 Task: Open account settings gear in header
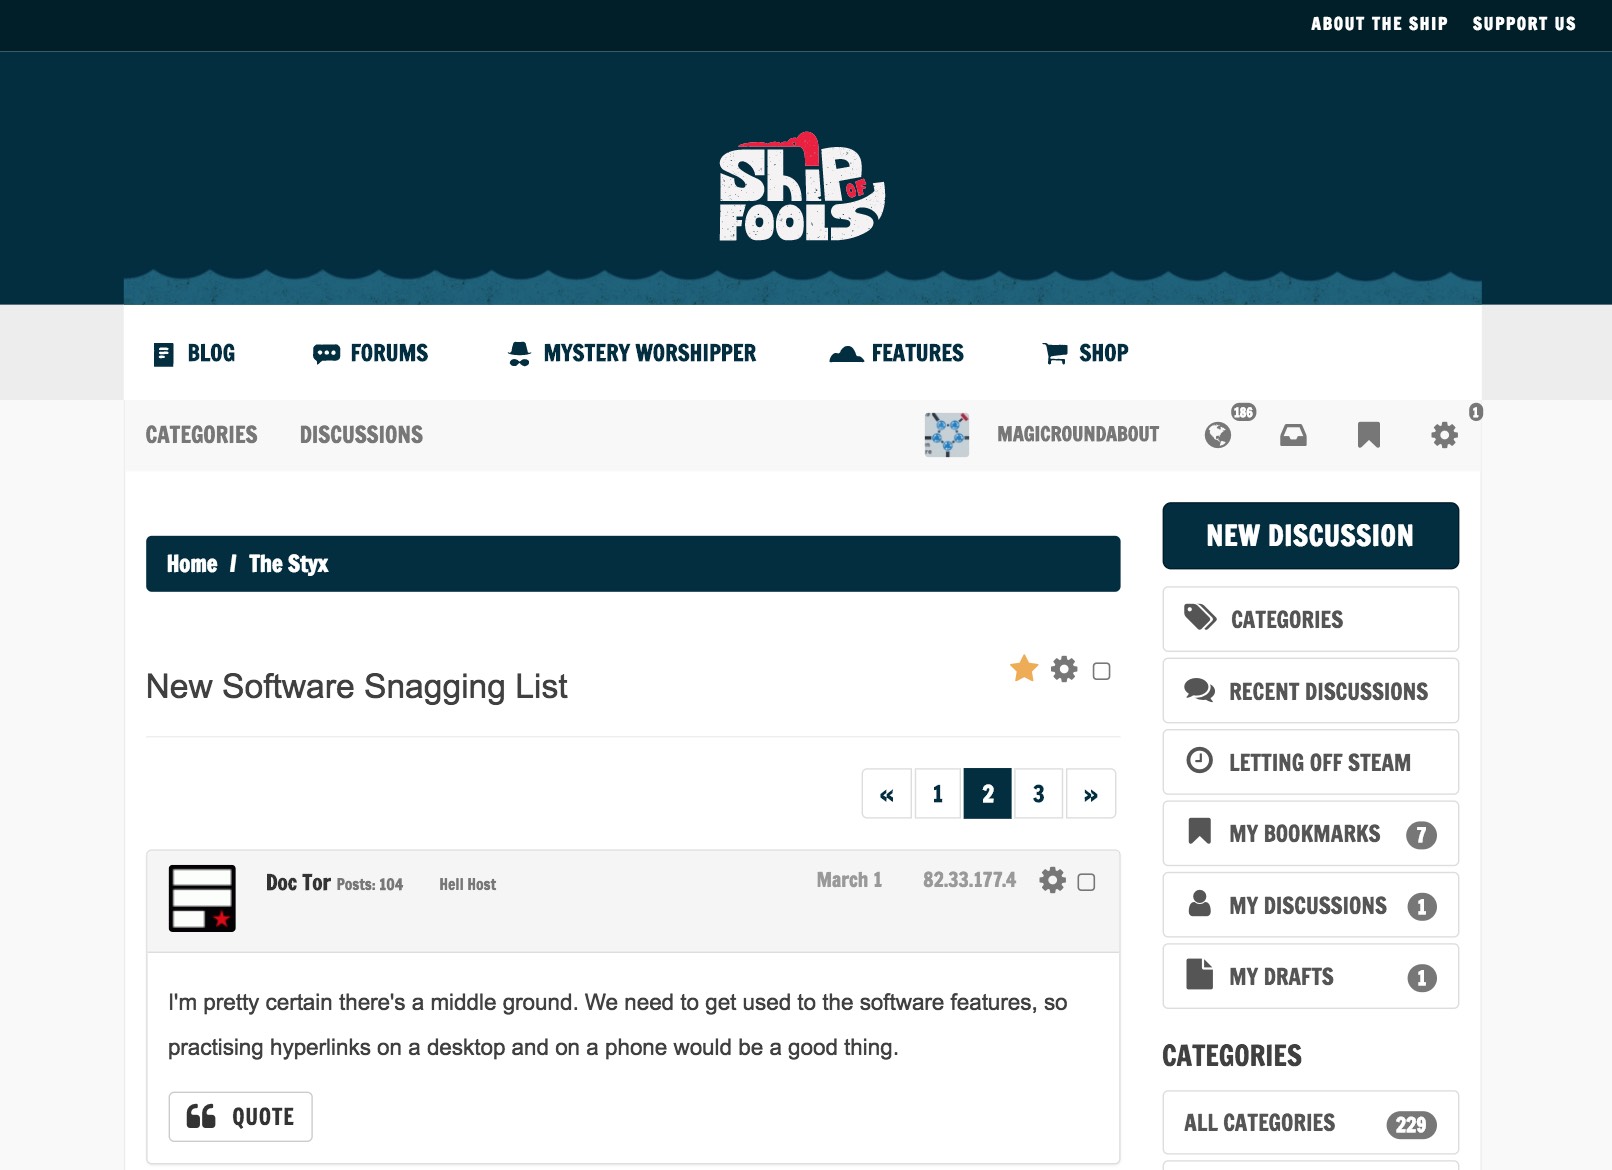(1444, 434)
